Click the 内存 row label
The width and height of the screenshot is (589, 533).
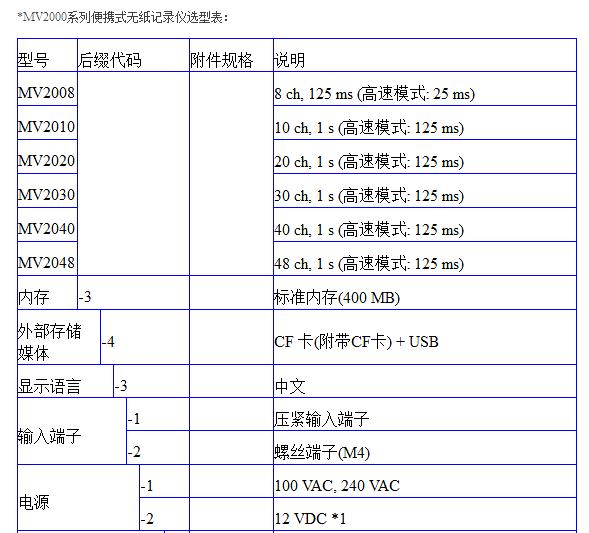click(47, 293)
